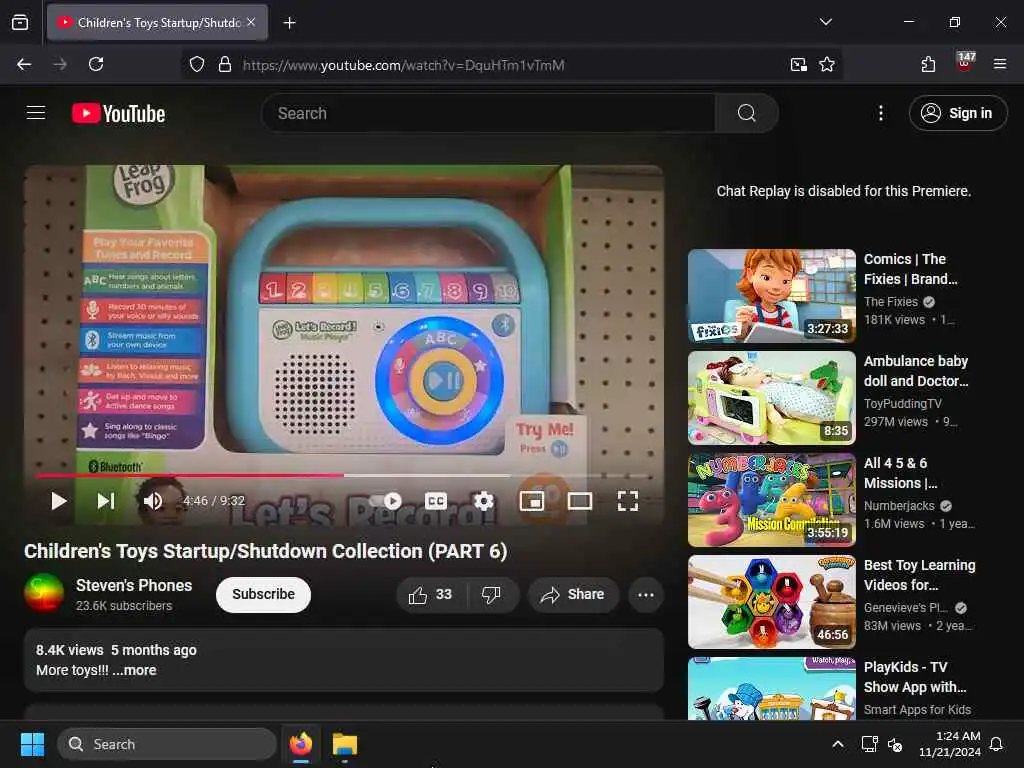
Task: Open taskbar network display icon
Action: tap(869, 744)
